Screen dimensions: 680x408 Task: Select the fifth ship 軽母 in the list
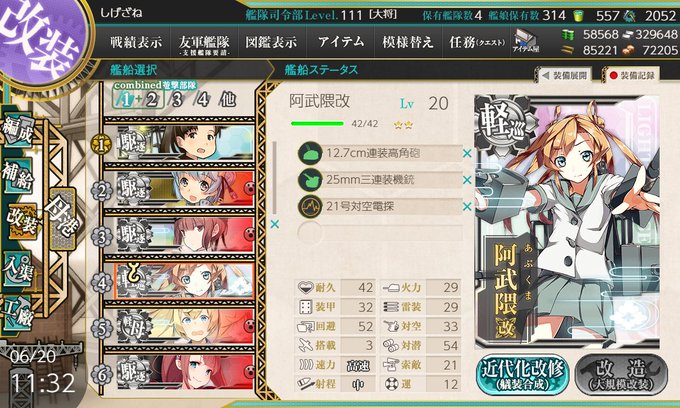[x=185, y=326]
